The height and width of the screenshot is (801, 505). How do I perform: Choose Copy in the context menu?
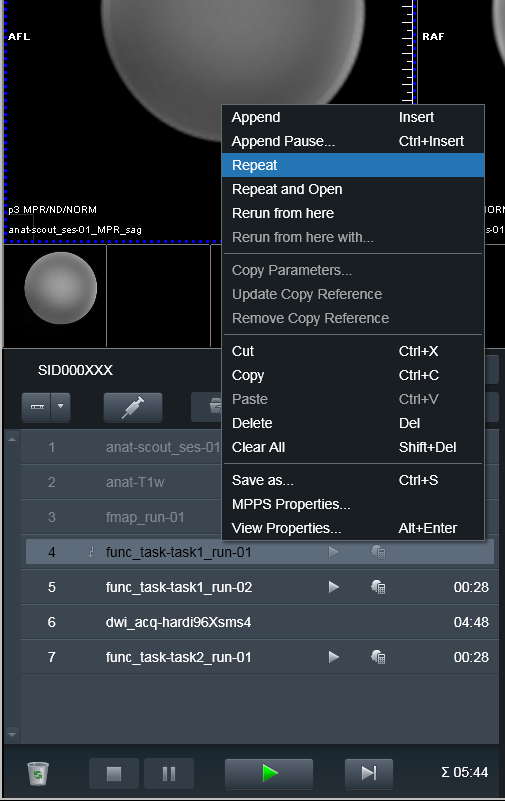point(353,375)
